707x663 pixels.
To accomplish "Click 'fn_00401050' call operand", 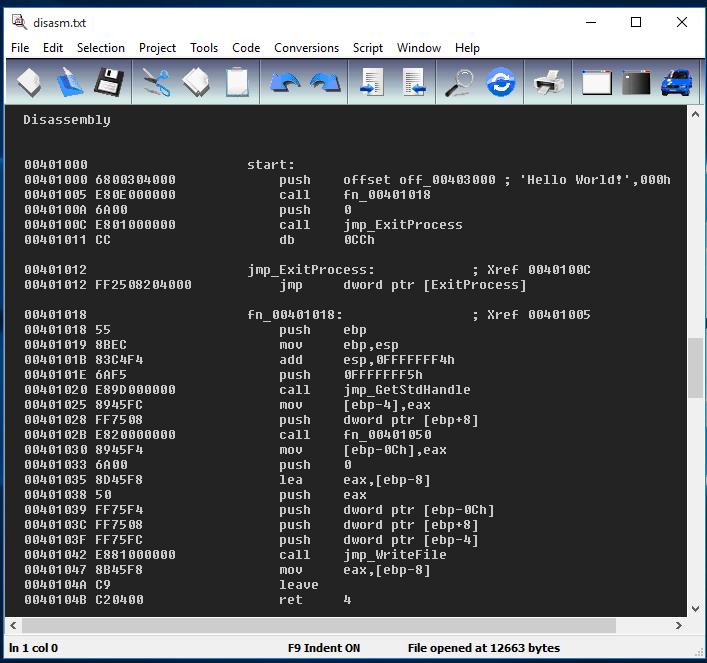I will coord(387,435).
